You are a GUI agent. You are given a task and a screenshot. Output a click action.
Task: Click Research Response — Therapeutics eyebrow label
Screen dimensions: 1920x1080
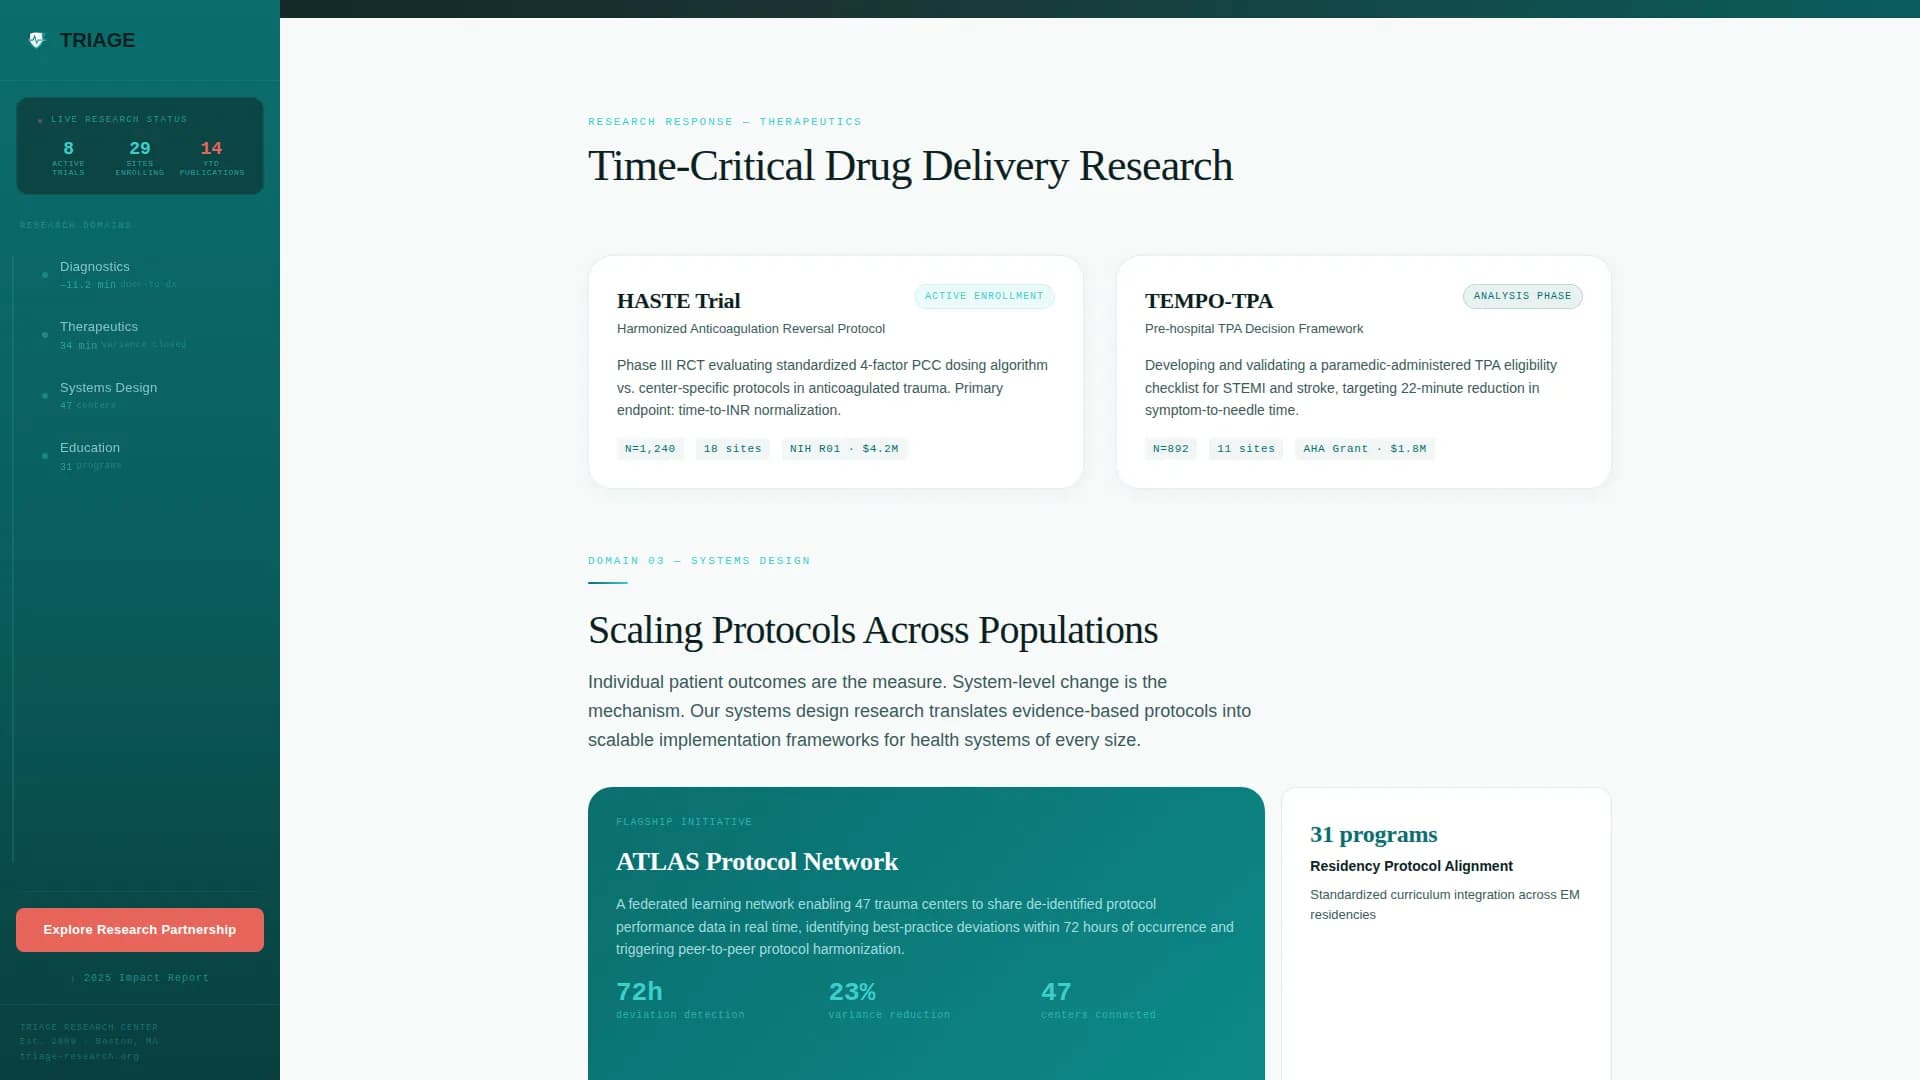click(x=725, y=122)
